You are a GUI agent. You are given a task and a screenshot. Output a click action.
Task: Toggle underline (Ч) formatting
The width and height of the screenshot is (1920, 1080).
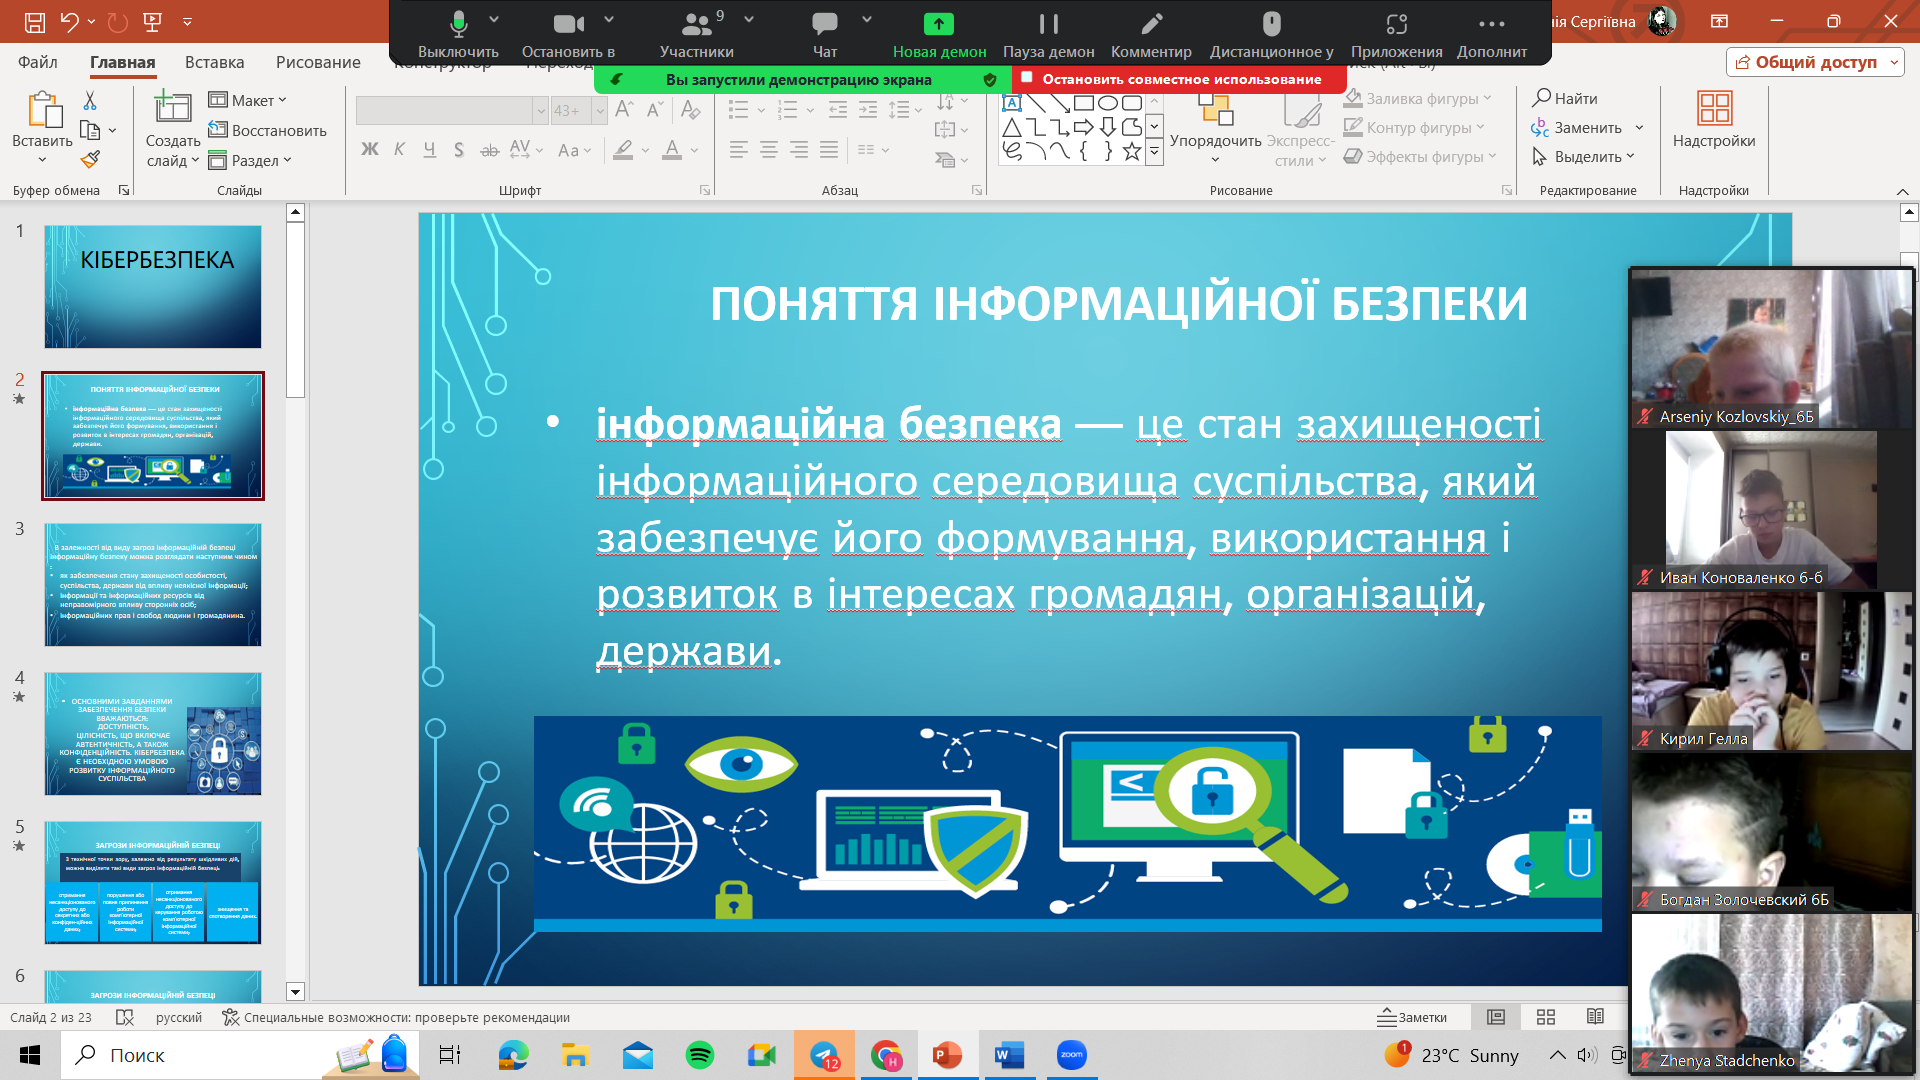pos(429,150)
